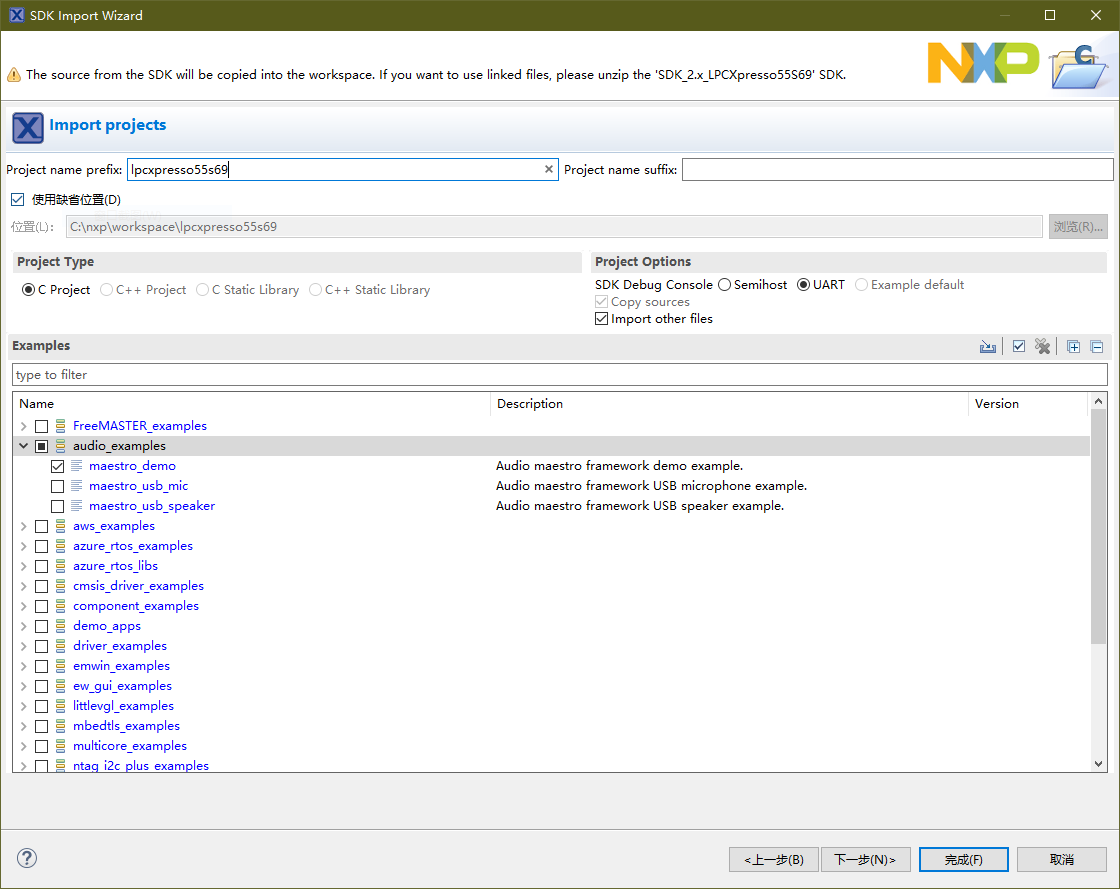
Task: Click the <上一步(B) back button
Action: pyautogui.click(x=774, y=860)
